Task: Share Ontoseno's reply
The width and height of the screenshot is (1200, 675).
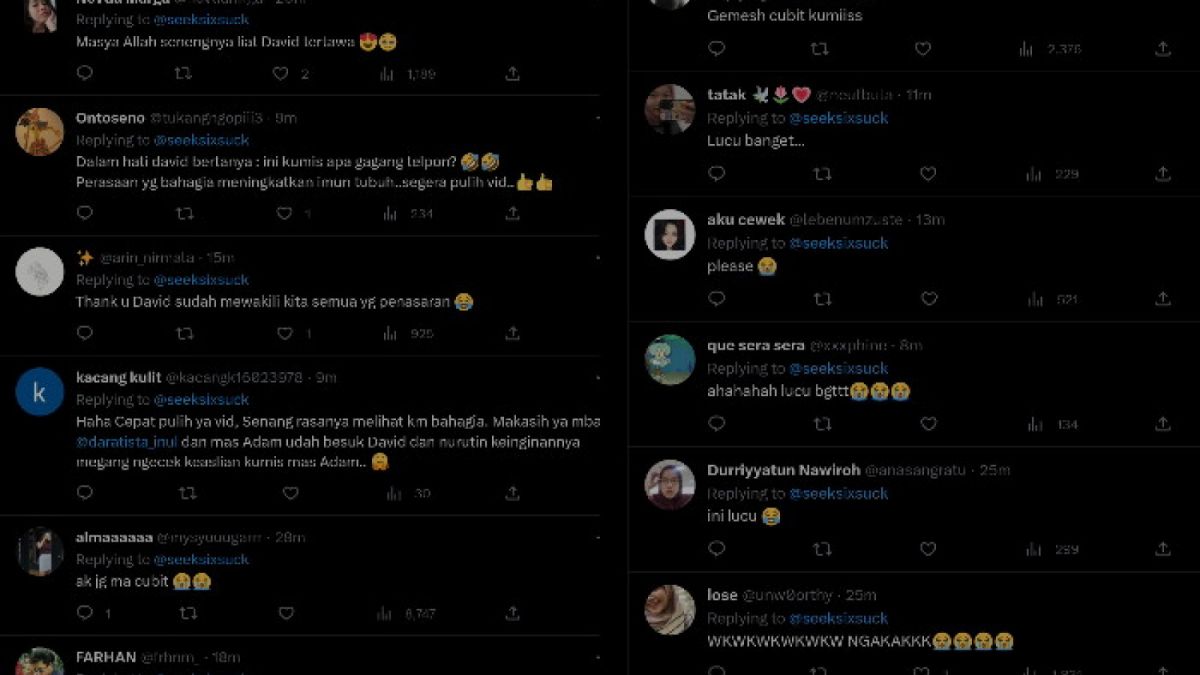Action: (512, 213)
